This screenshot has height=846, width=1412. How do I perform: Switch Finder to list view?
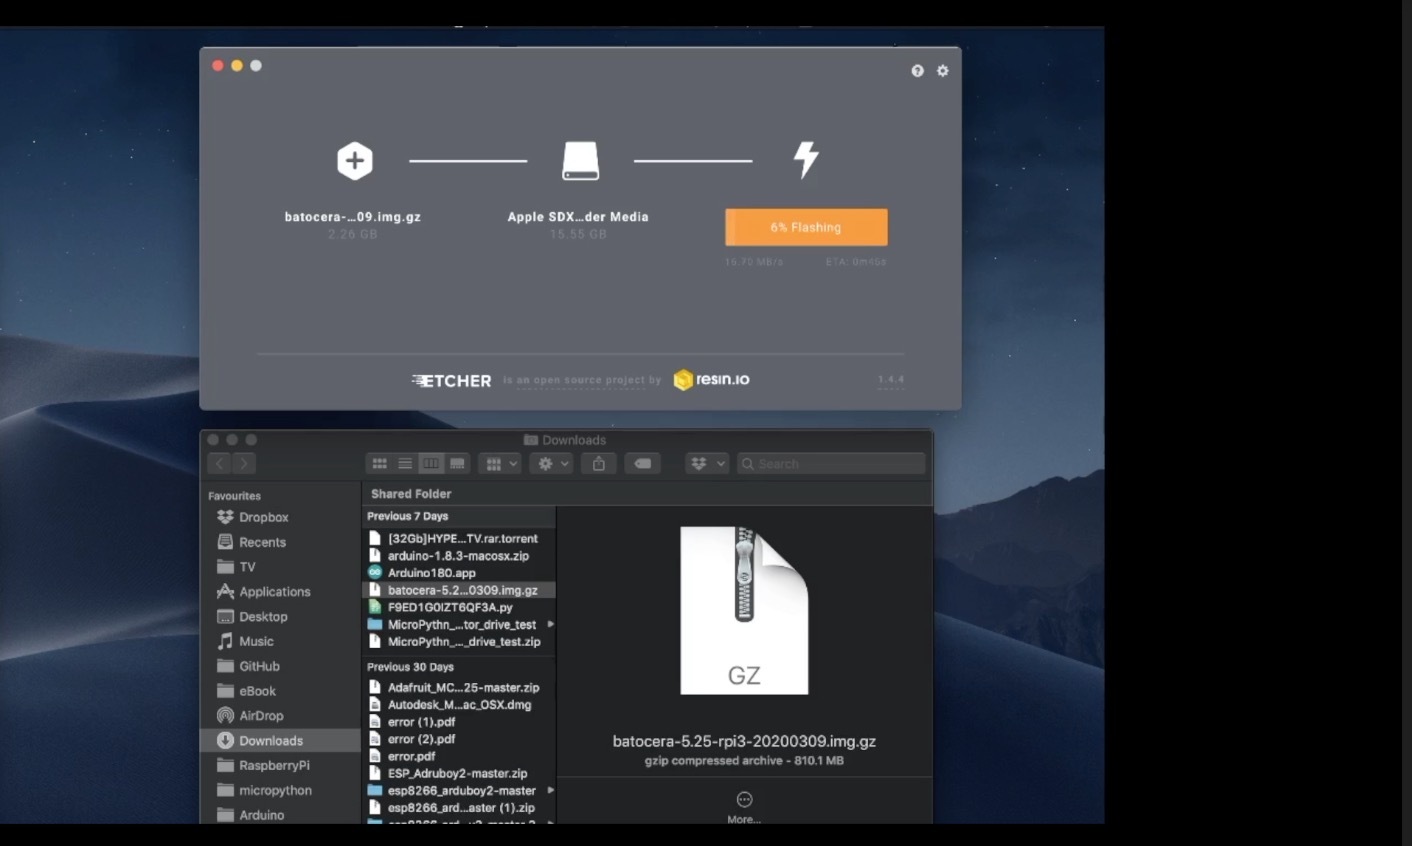coord(405,464)
